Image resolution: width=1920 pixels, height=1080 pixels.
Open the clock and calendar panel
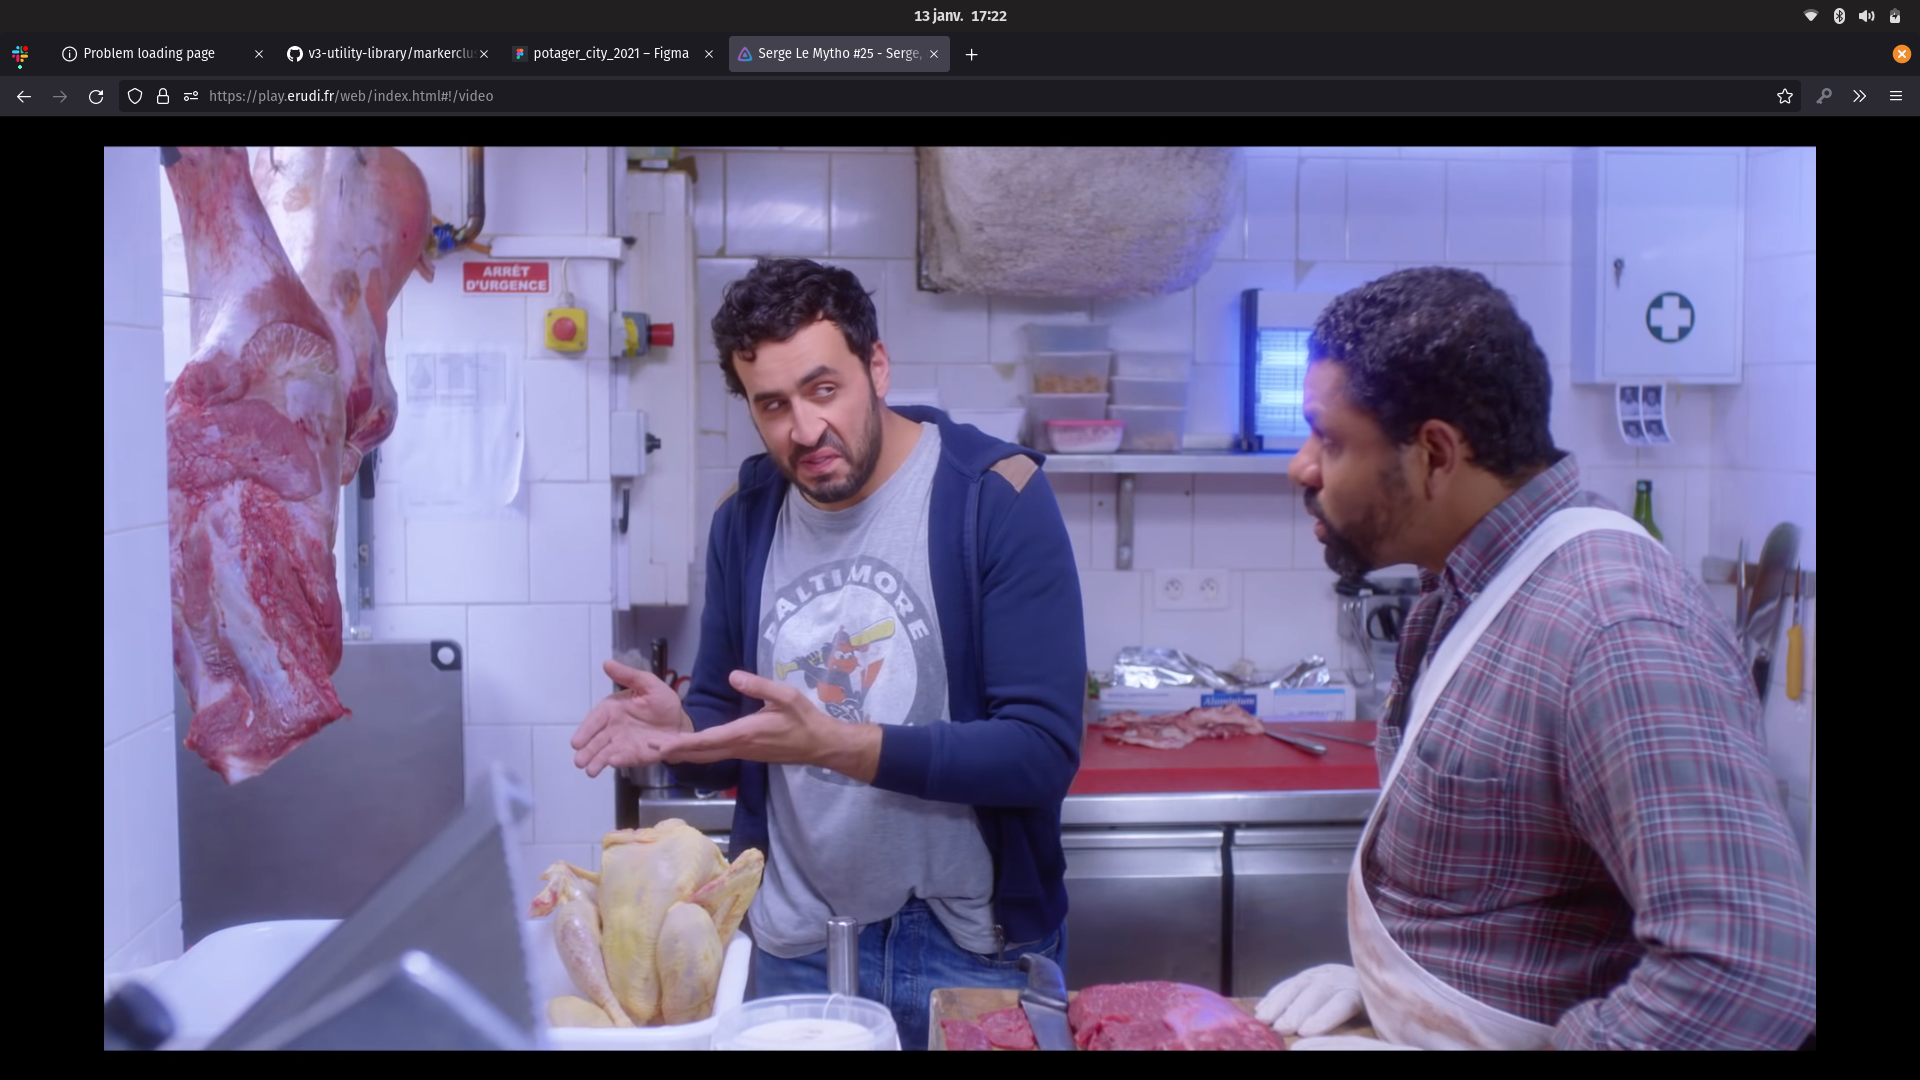click(x=960, y=16)
